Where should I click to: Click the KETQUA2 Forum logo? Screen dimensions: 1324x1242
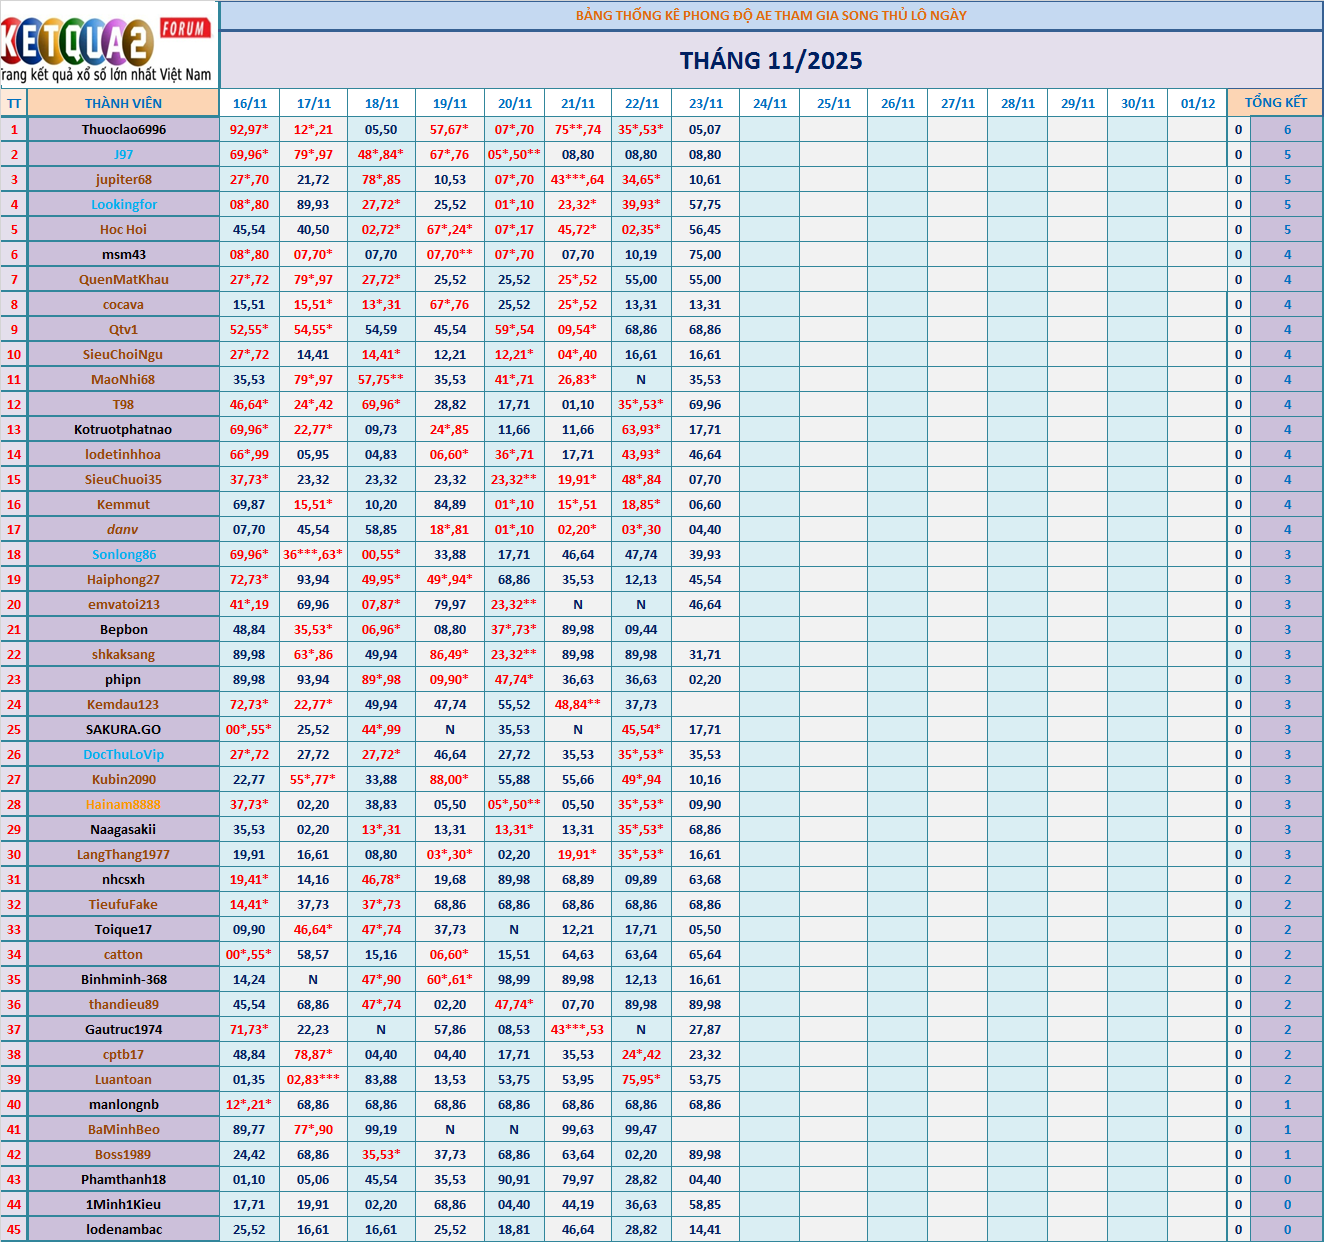(108, 44)
